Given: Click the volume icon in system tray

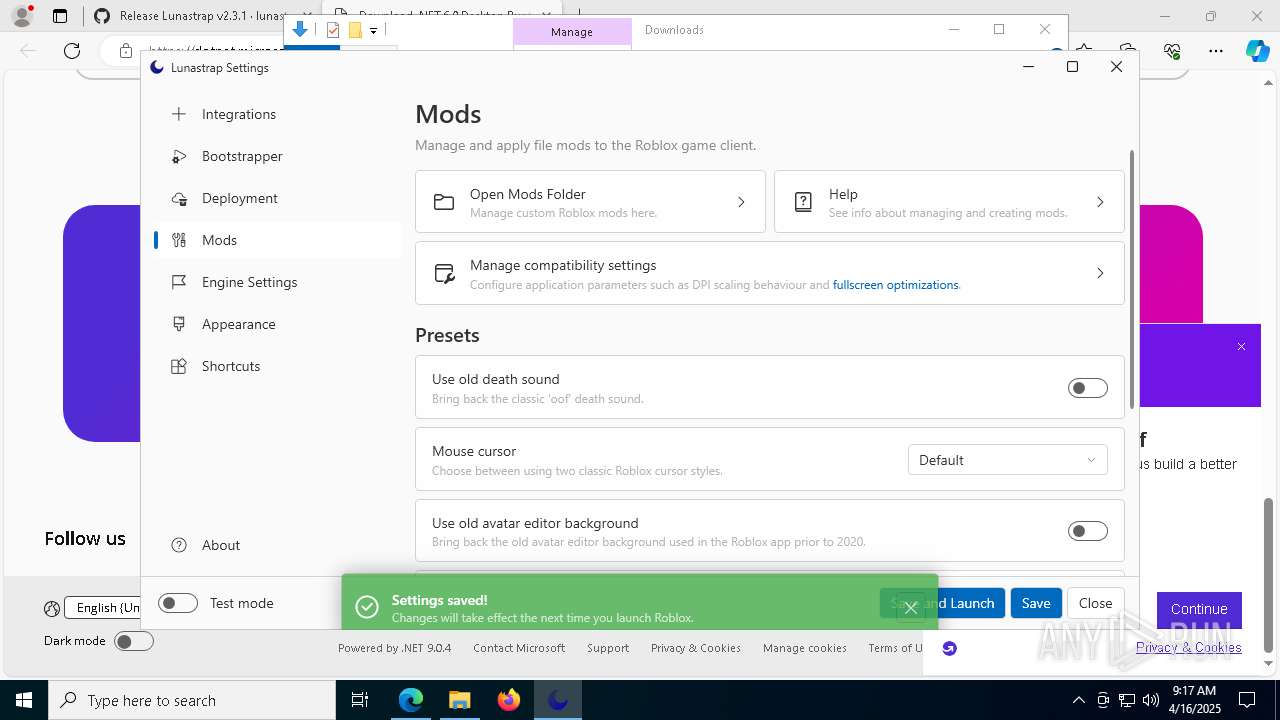Looking at the screenshot, I should (x=1150, y=700).
